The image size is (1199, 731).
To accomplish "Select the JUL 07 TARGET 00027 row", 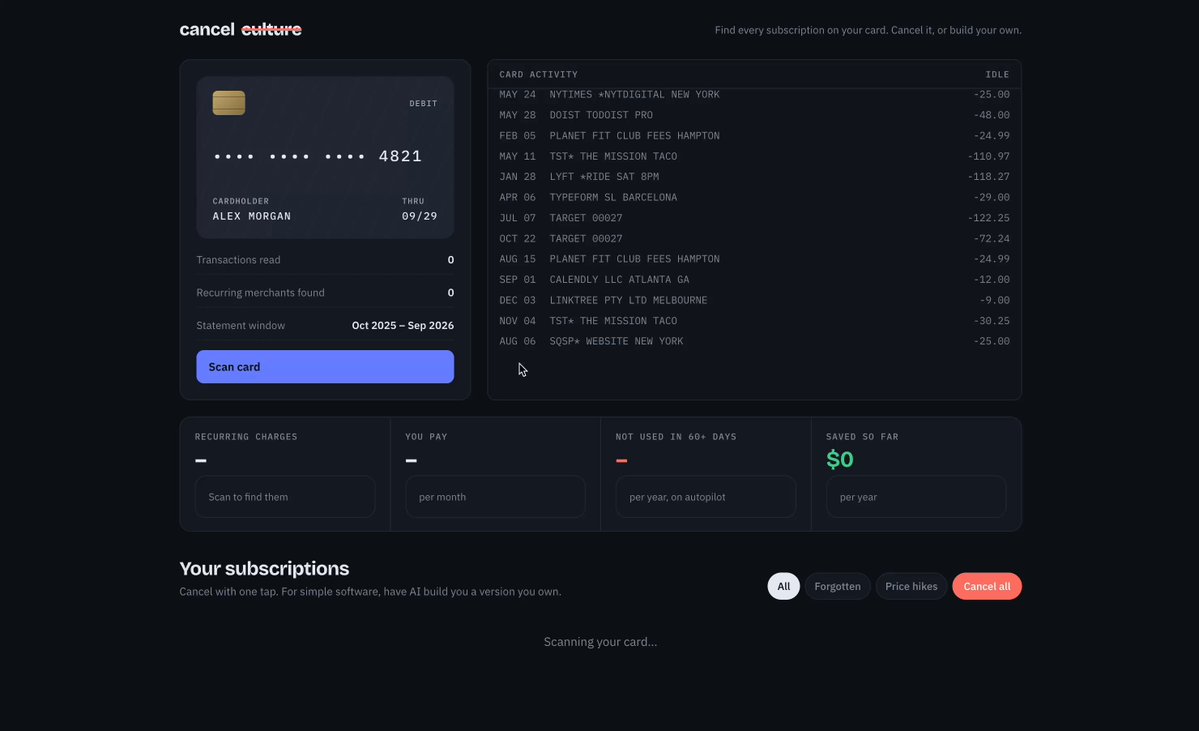I will click(x=754, y=218).
